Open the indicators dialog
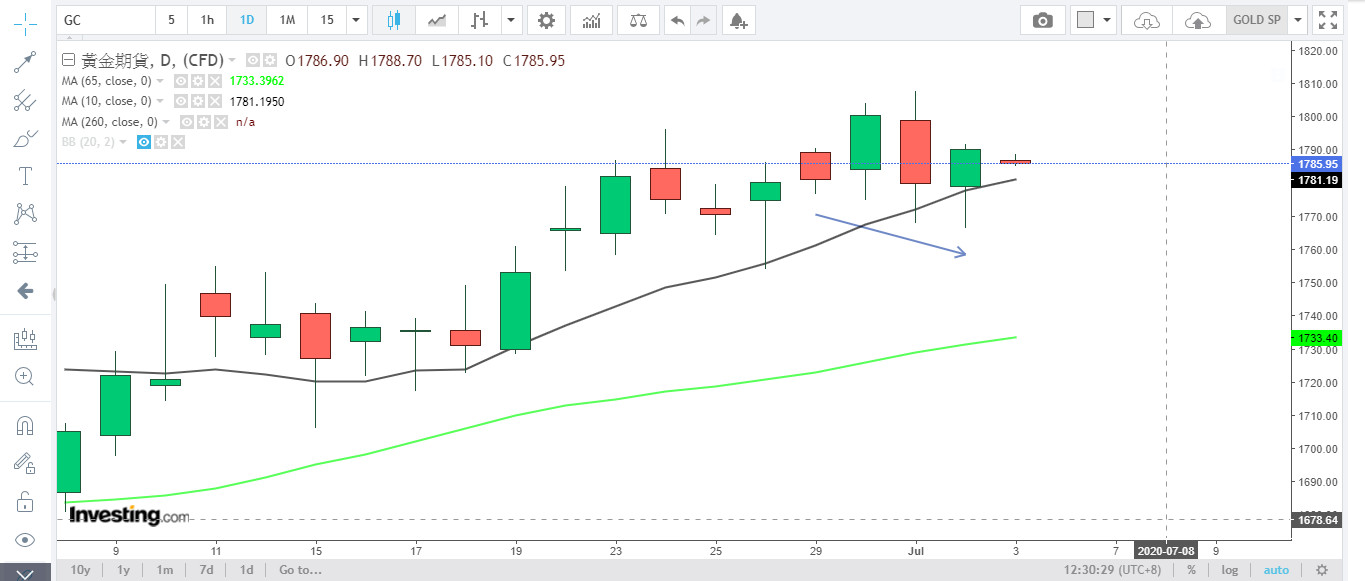 coord(591,20)
